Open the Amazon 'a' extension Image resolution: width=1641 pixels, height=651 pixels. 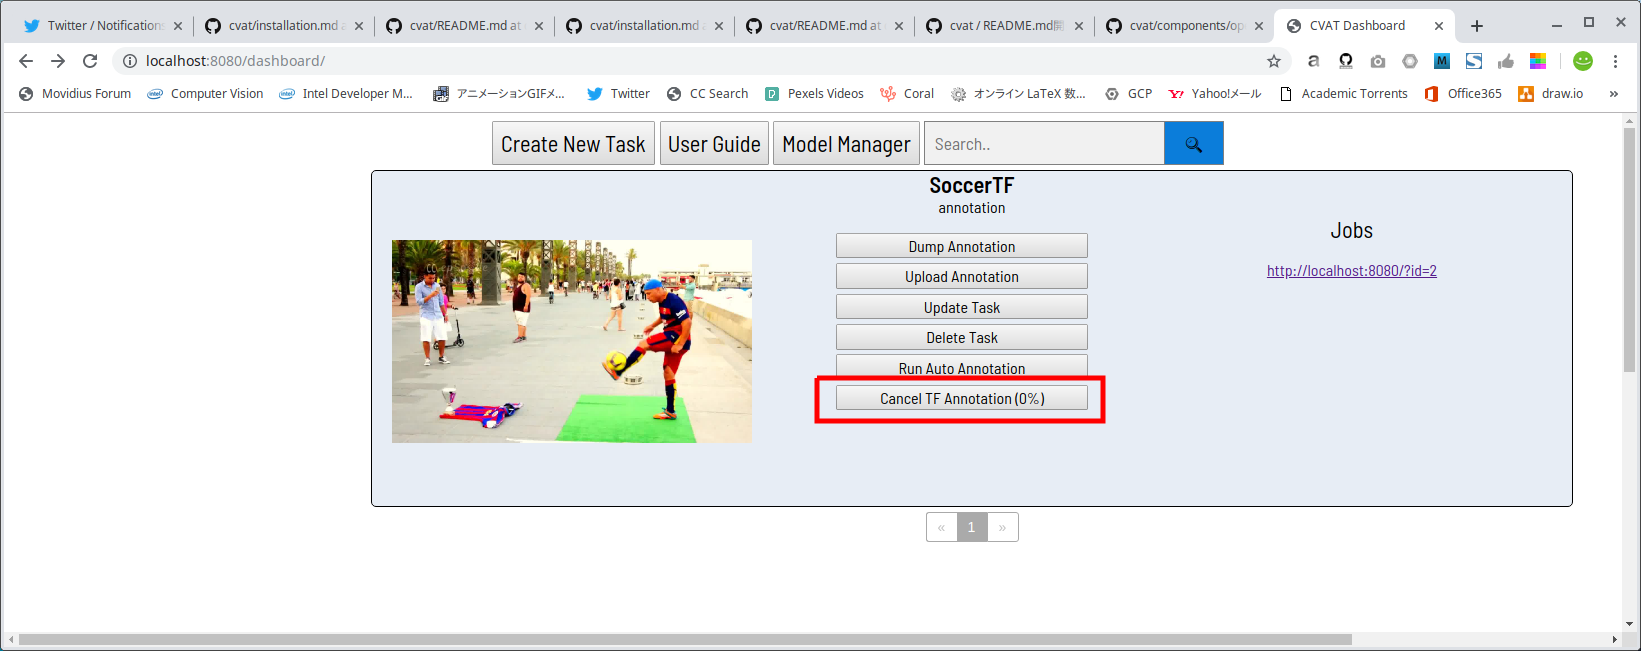click(x=1313, y=61)
